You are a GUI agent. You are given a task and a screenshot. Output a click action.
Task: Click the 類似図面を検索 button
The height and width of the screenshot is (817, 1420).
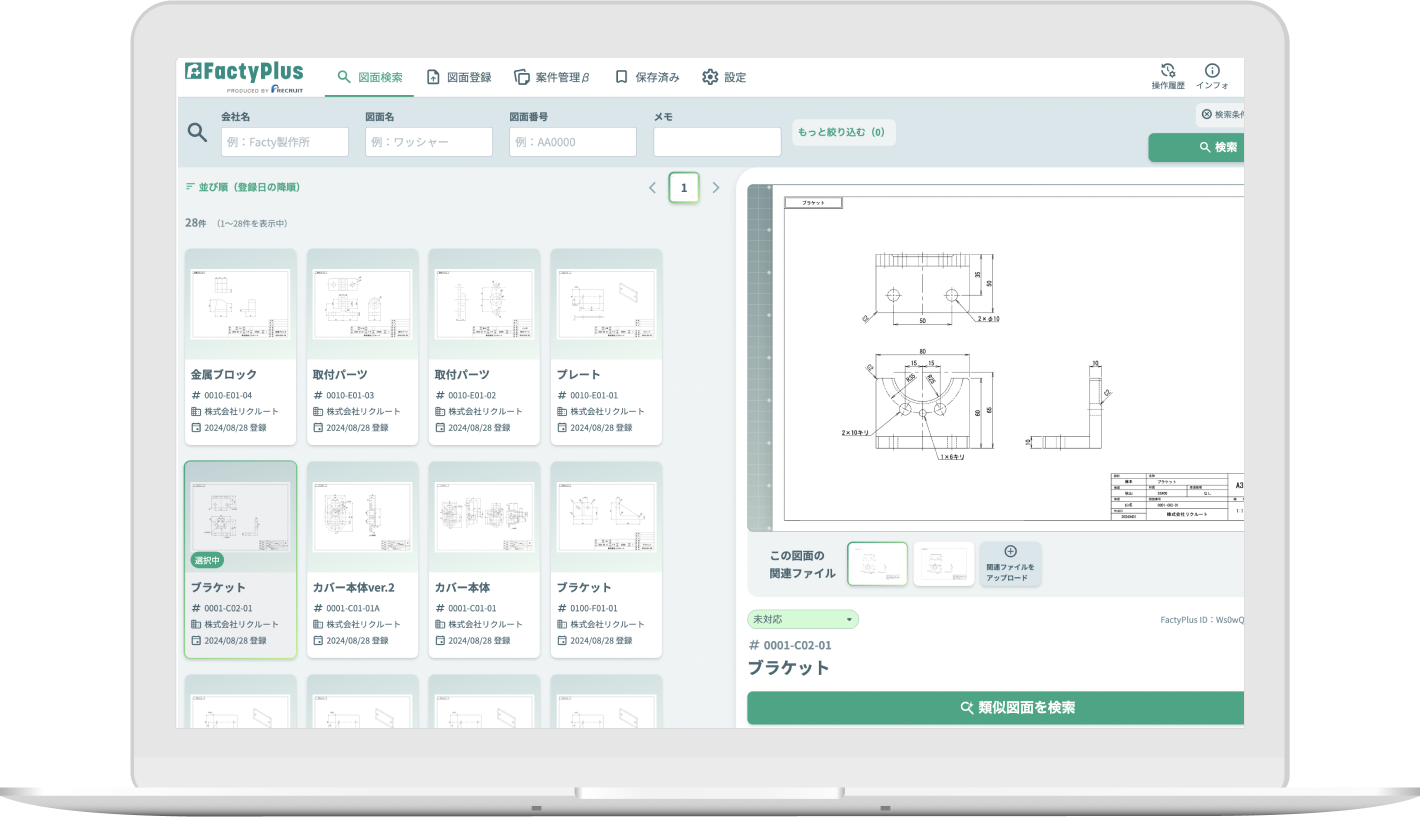point(996,707)
